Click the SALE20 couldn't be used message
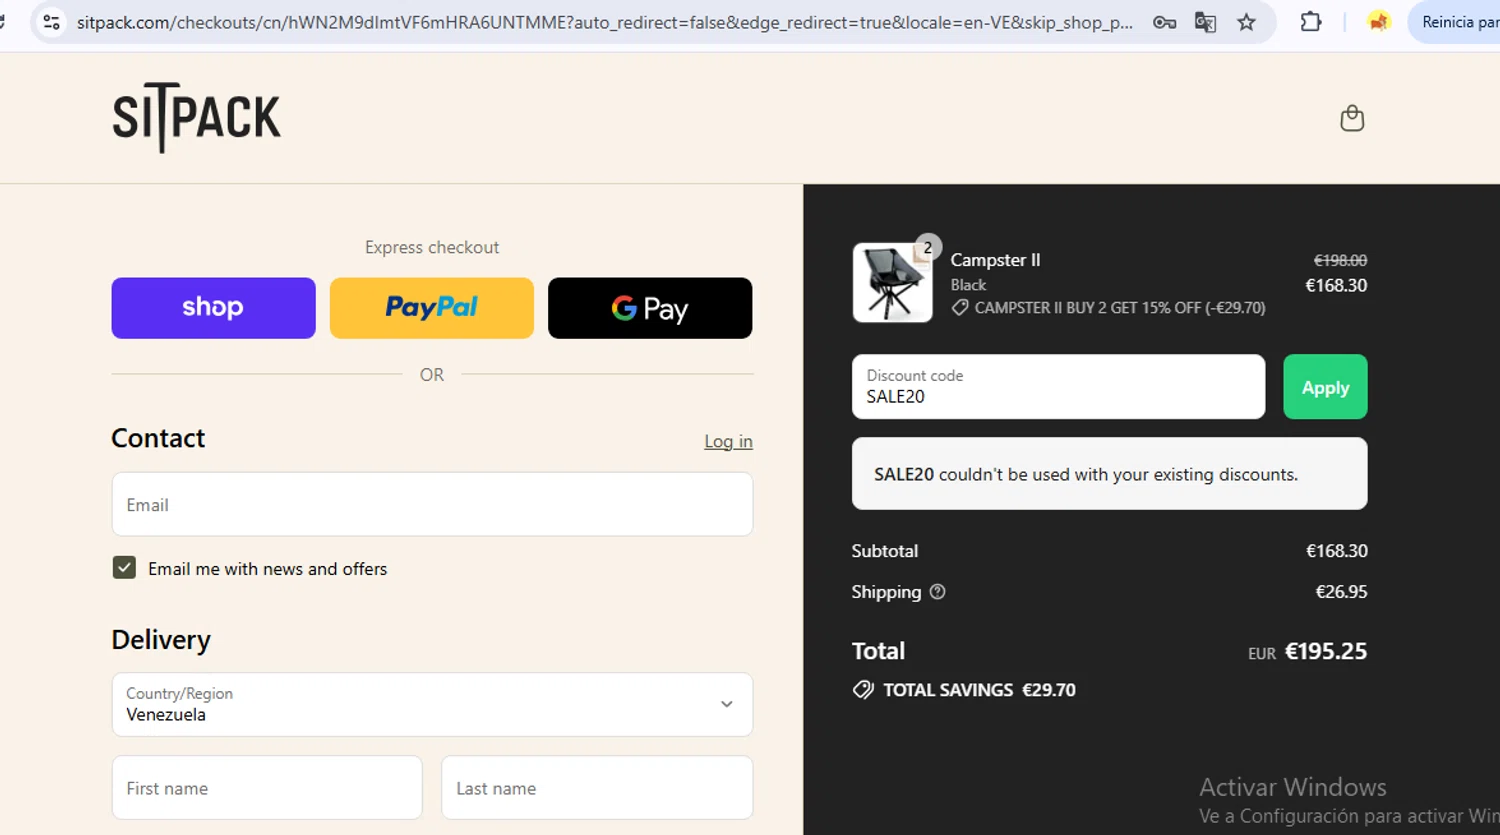 pyautogui.click(x=1109, y=474)
